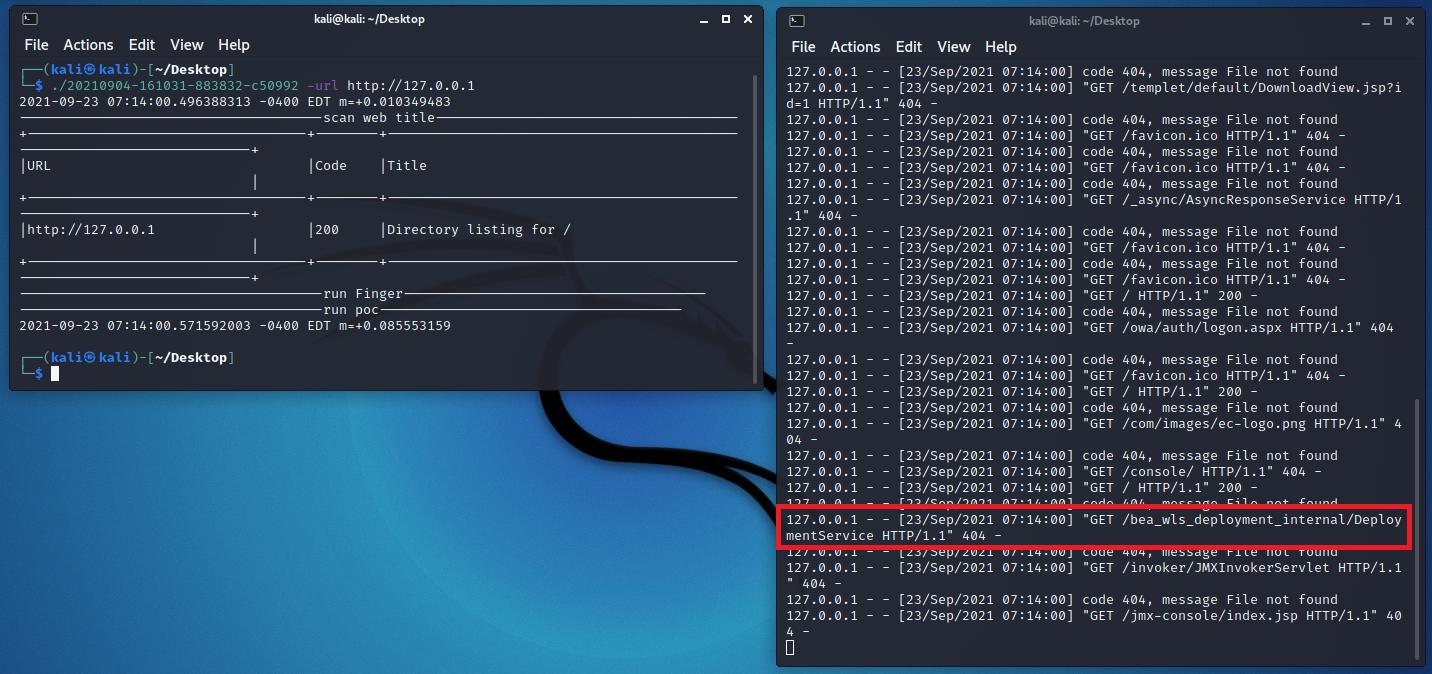This screenshot has height=674, width=1432.
Task: Click the terminal icon in the HTTP log window title bar
Action: click(796, 21)
